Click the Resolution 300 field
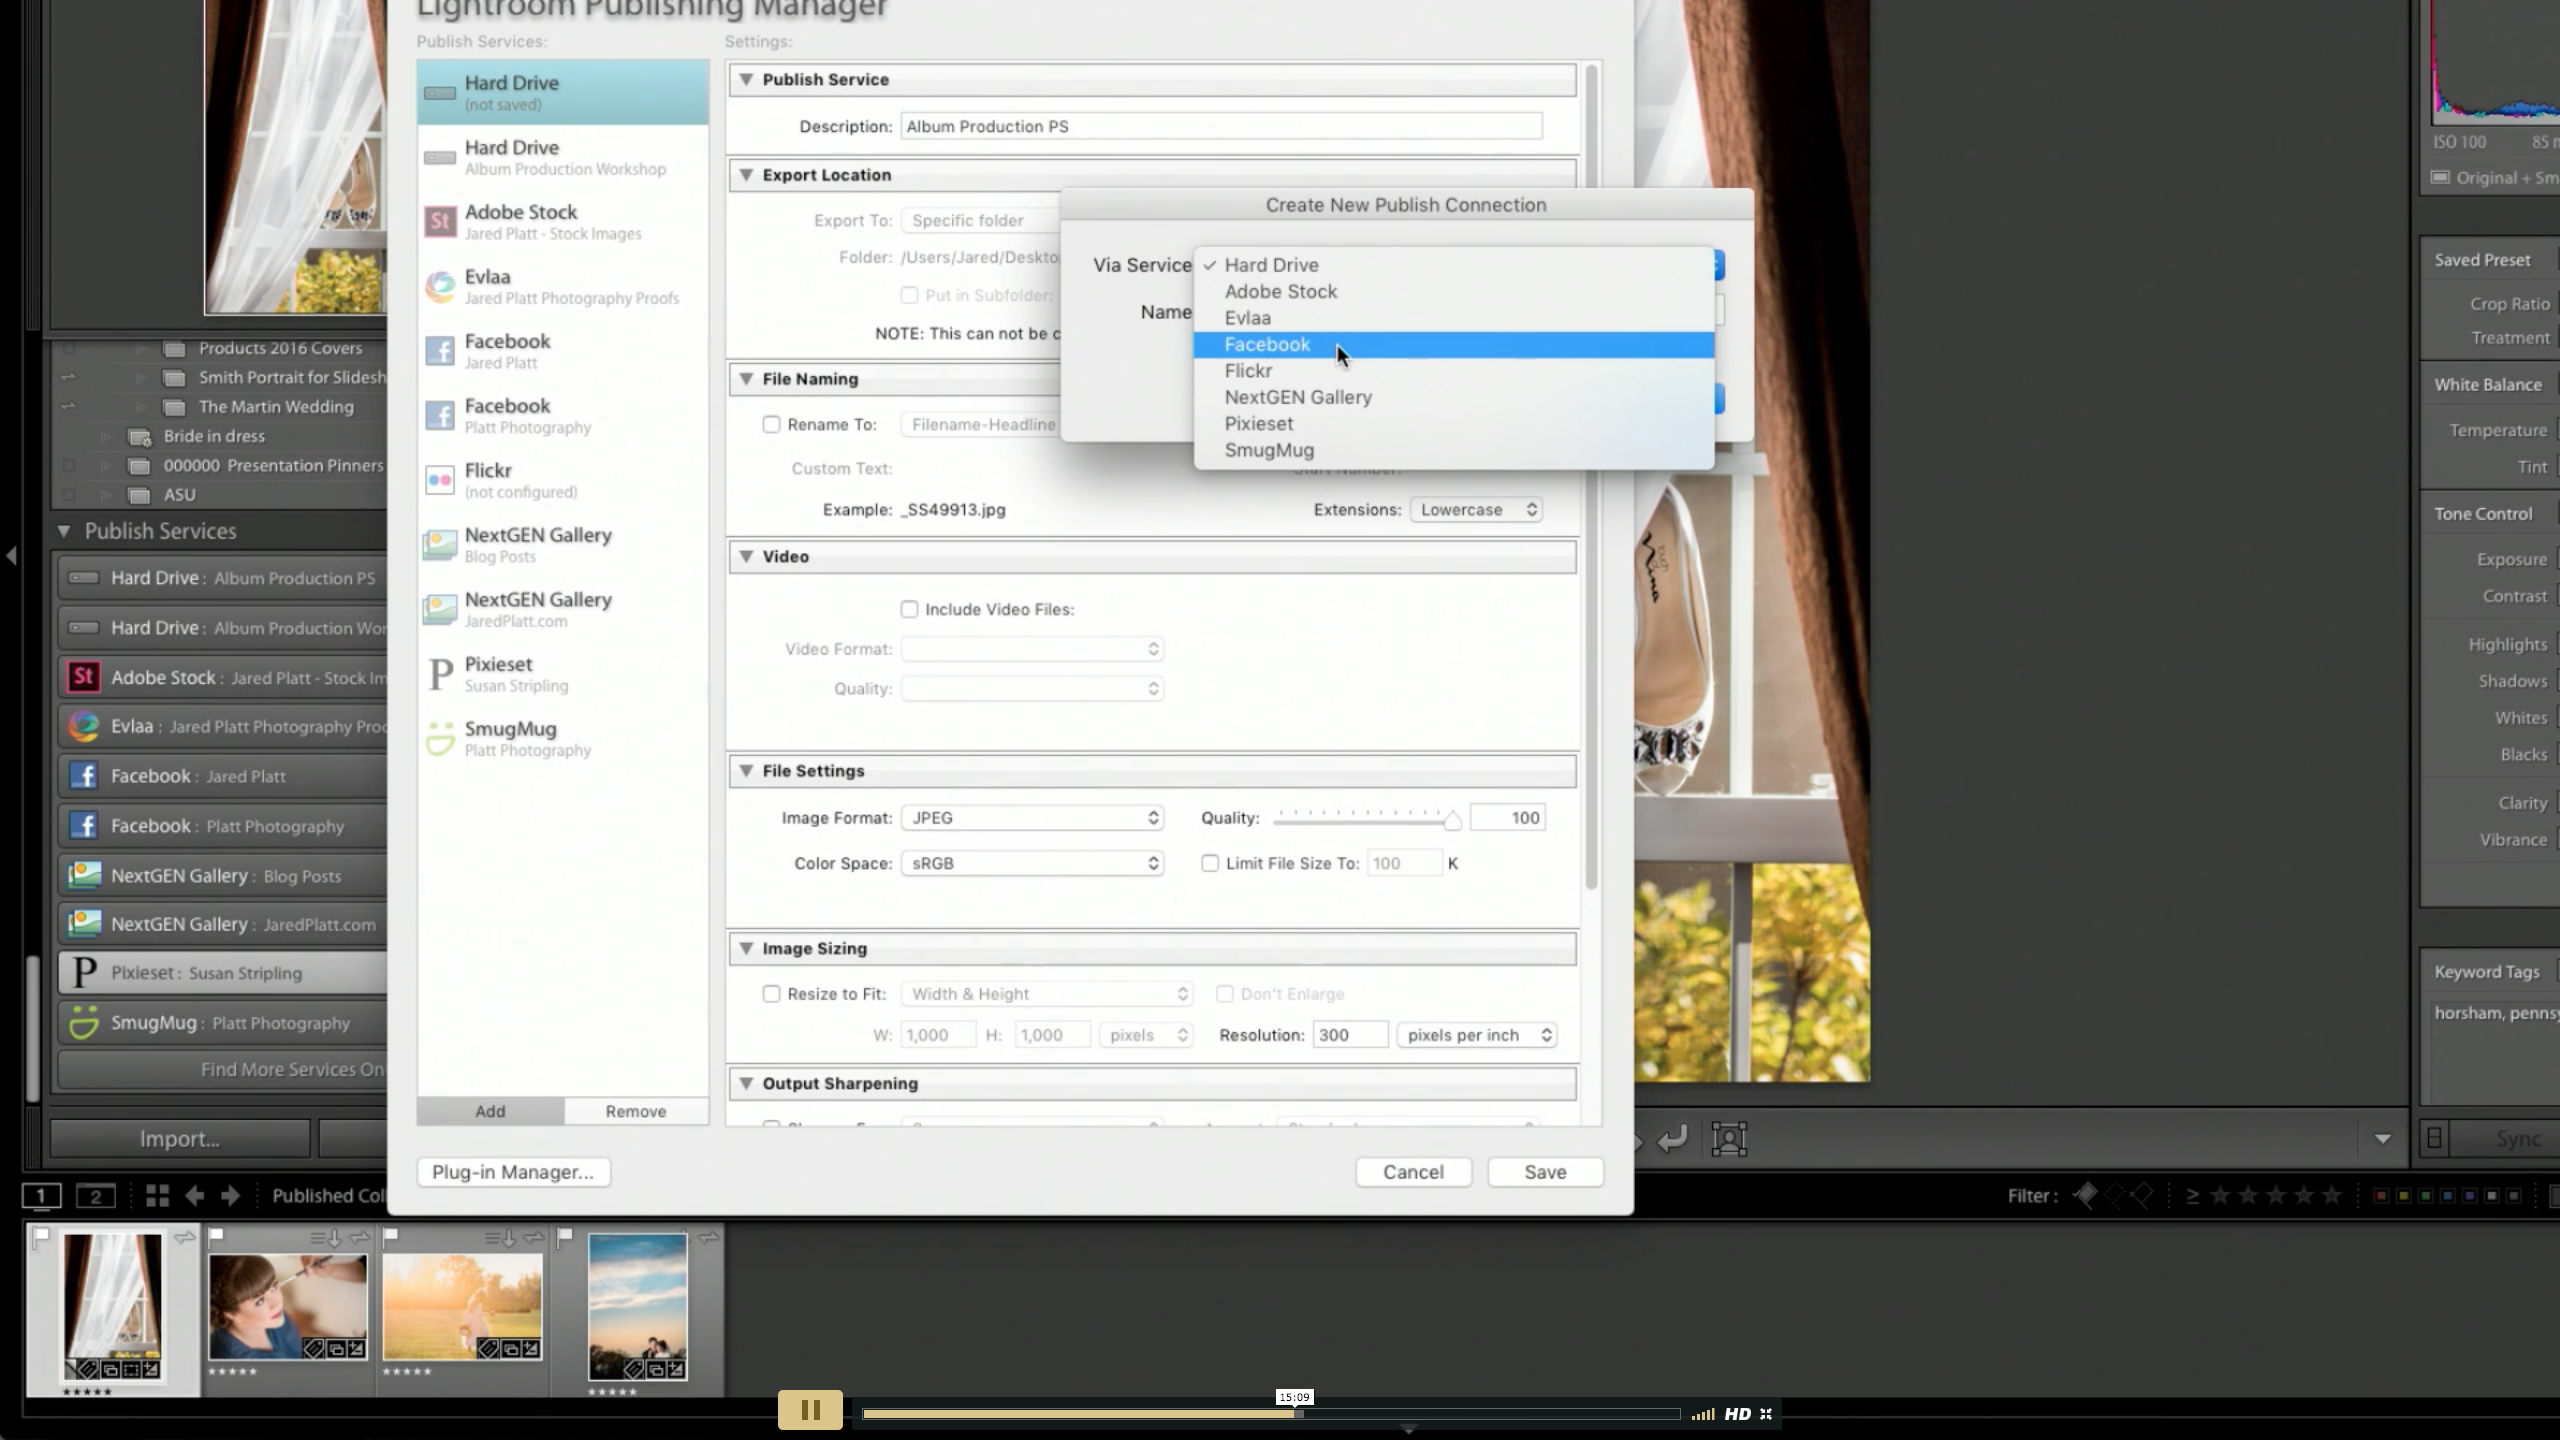 (1350, 1035)
